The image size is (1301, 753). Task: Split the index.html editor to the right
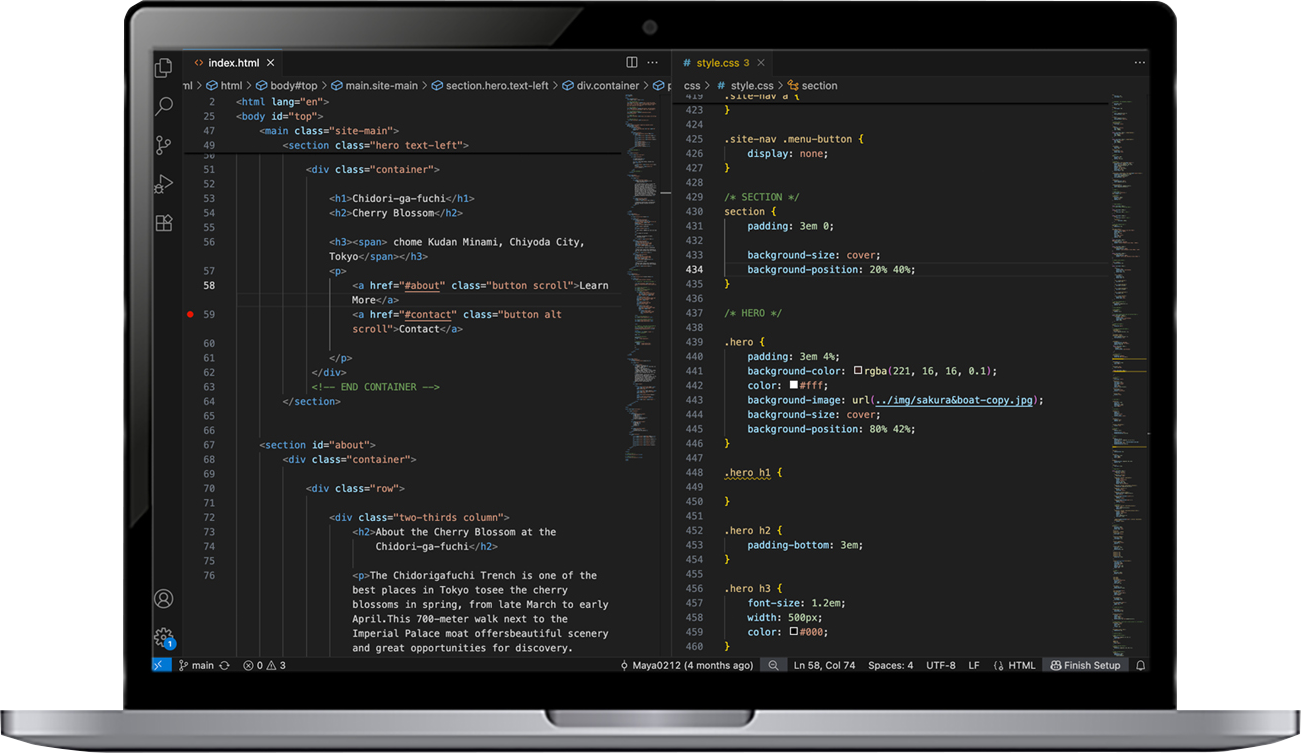coord(631,63)
